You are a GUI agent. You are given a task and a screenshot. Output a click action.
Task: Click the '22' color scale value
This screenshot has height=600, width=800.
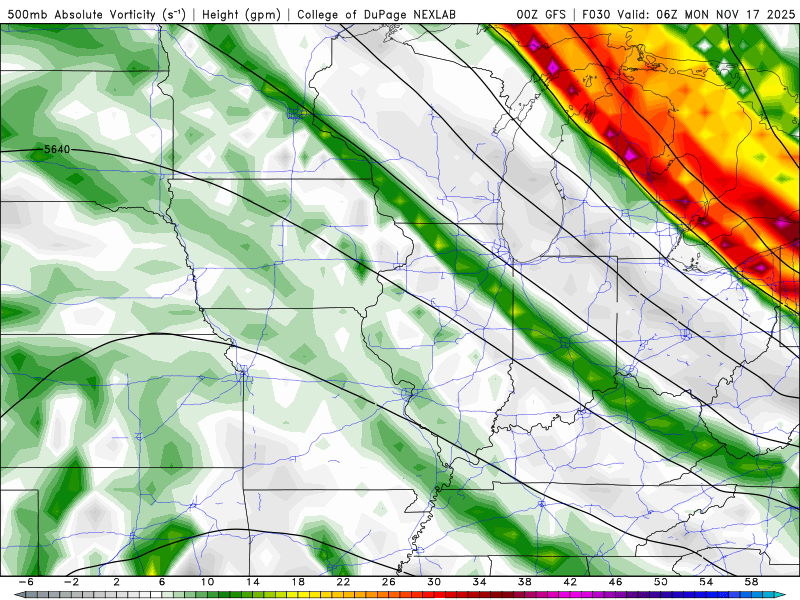(x=343, y=582)
